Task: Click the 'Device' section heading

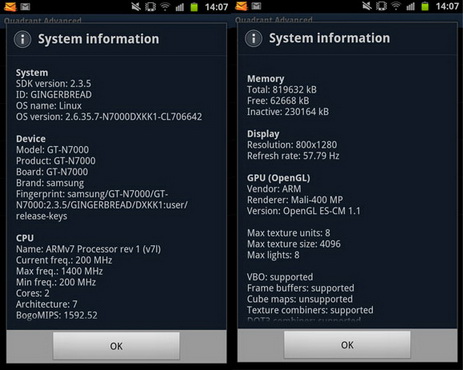Action: tap(31, 139)
